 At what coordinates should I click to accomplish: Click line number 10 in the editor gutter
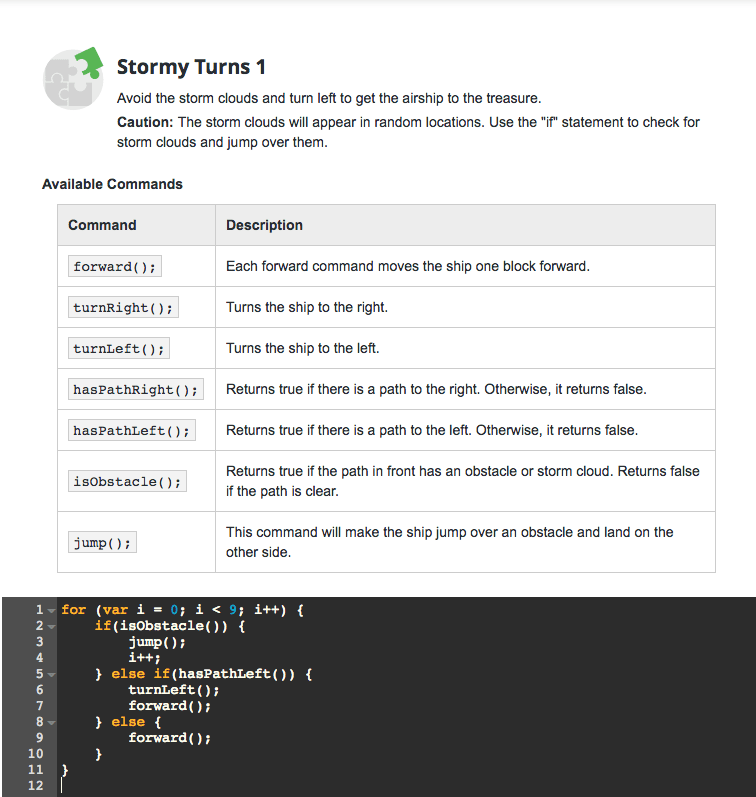(35, 754)
